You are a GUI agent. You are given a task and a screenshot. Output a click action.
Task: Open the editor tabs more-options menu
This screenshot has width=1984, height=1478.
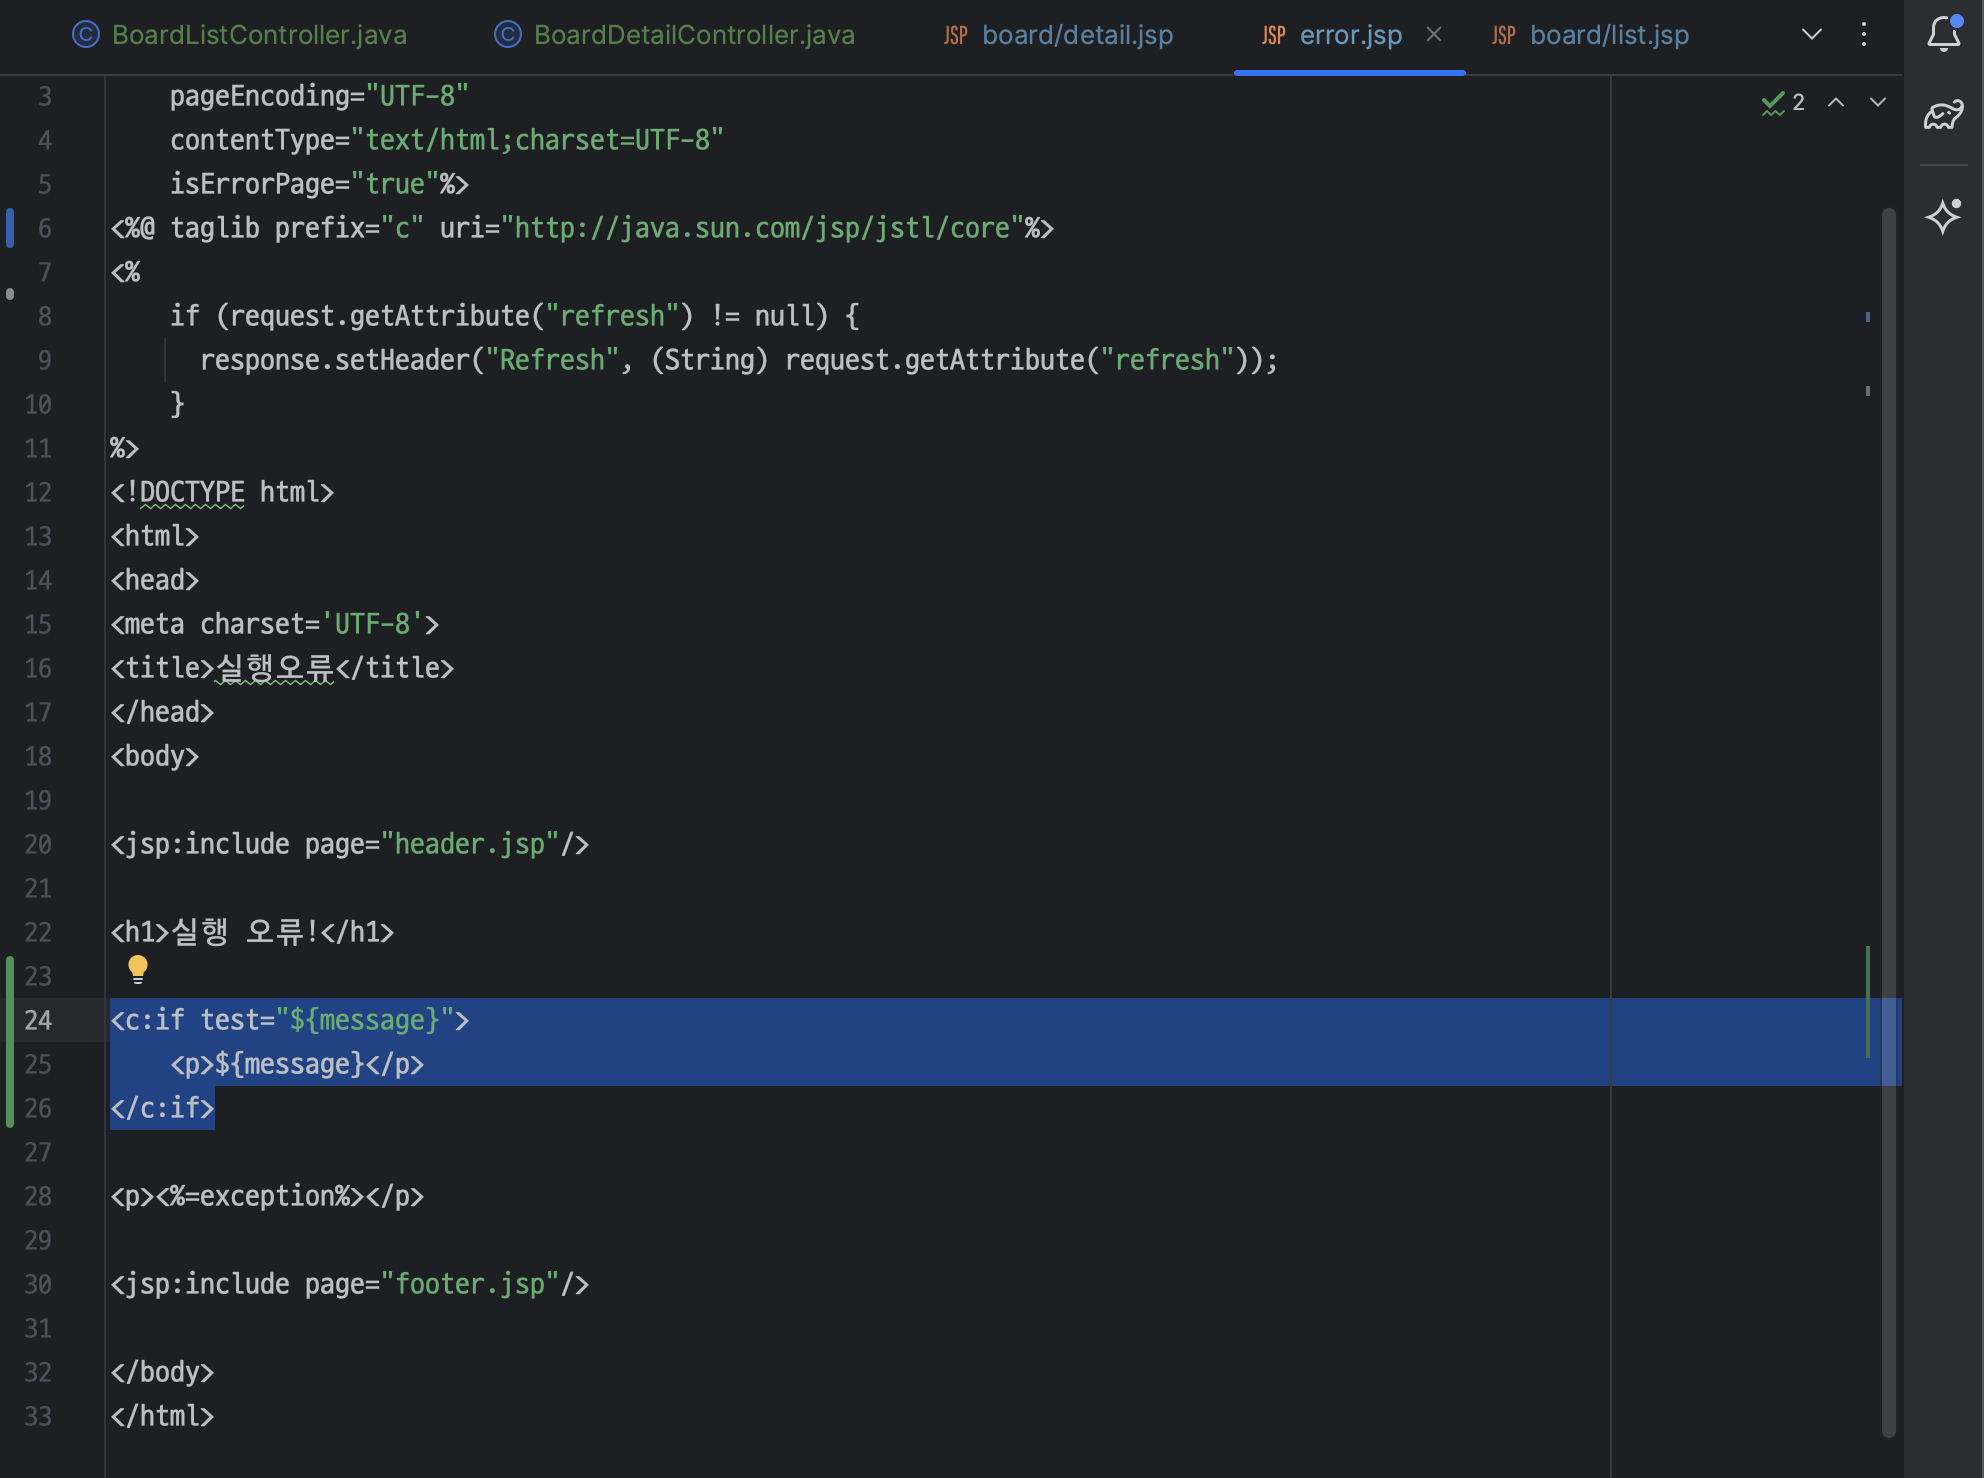coord(1864,35)
